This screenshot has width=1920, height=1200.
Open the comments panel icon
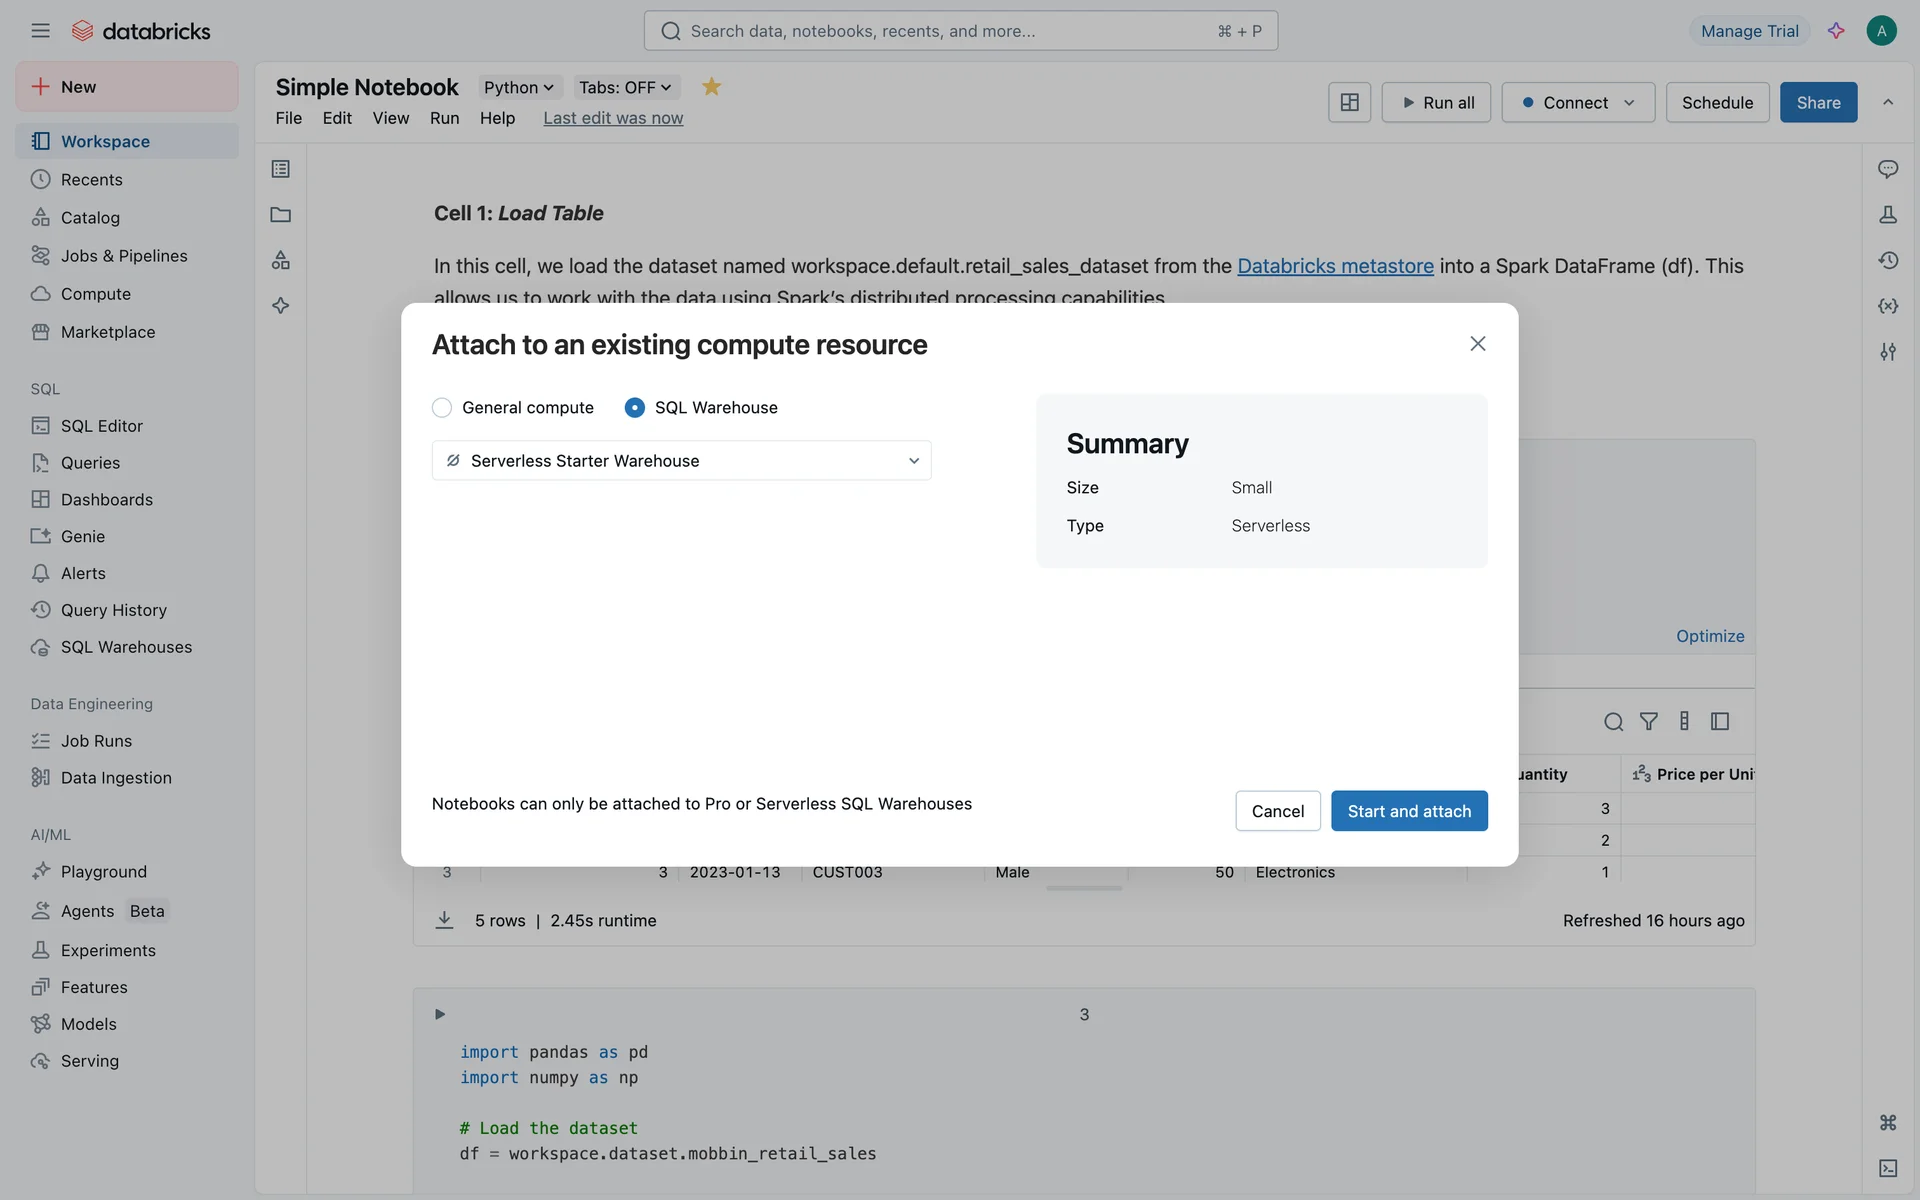point(1887,169)
